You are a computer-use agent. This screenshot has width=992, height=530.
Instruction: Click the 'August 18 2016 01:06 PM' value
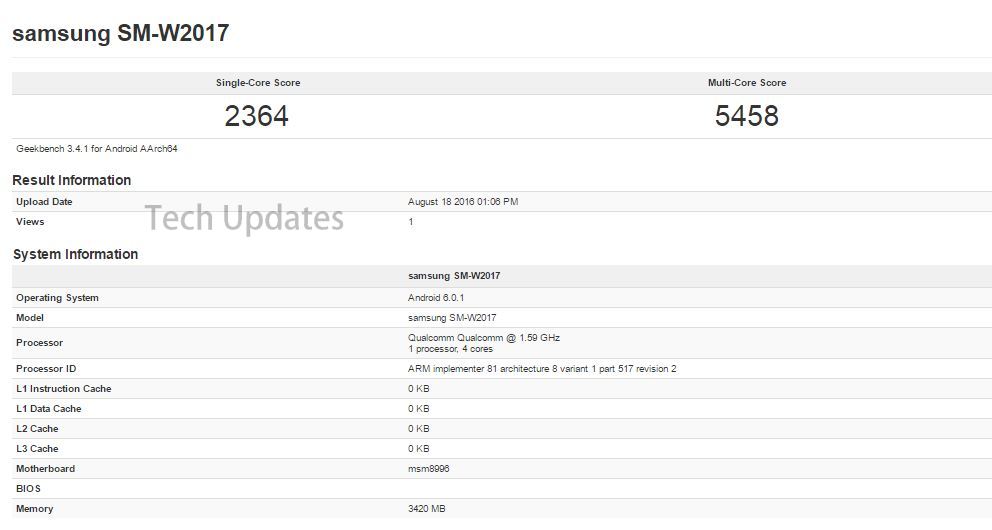463,202
